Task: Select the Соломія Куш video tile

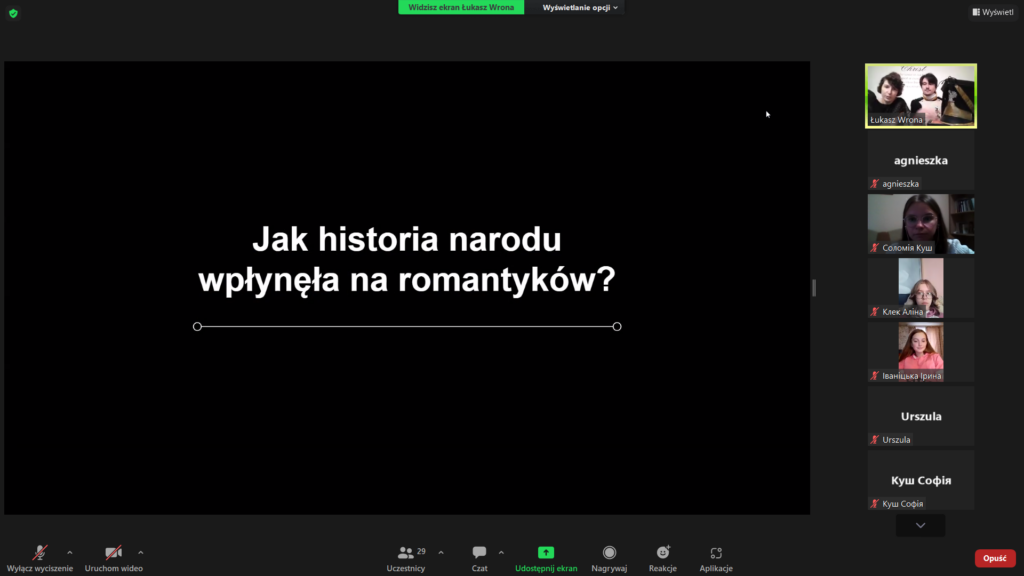Action: coord(920,224)
